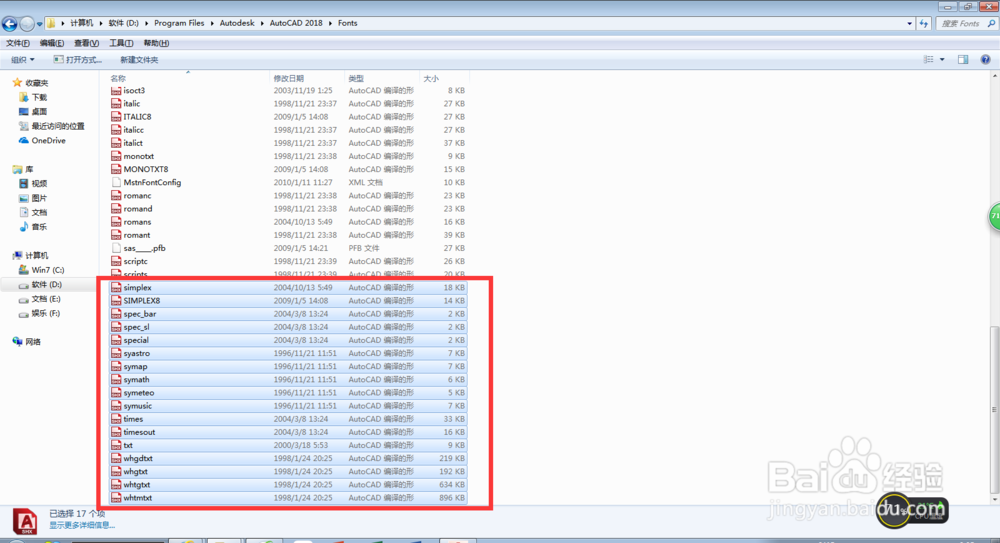This screenshot has height=543, width=1000.
Task: Click the 打开方式... button
Action: click(x=77, y=60)
